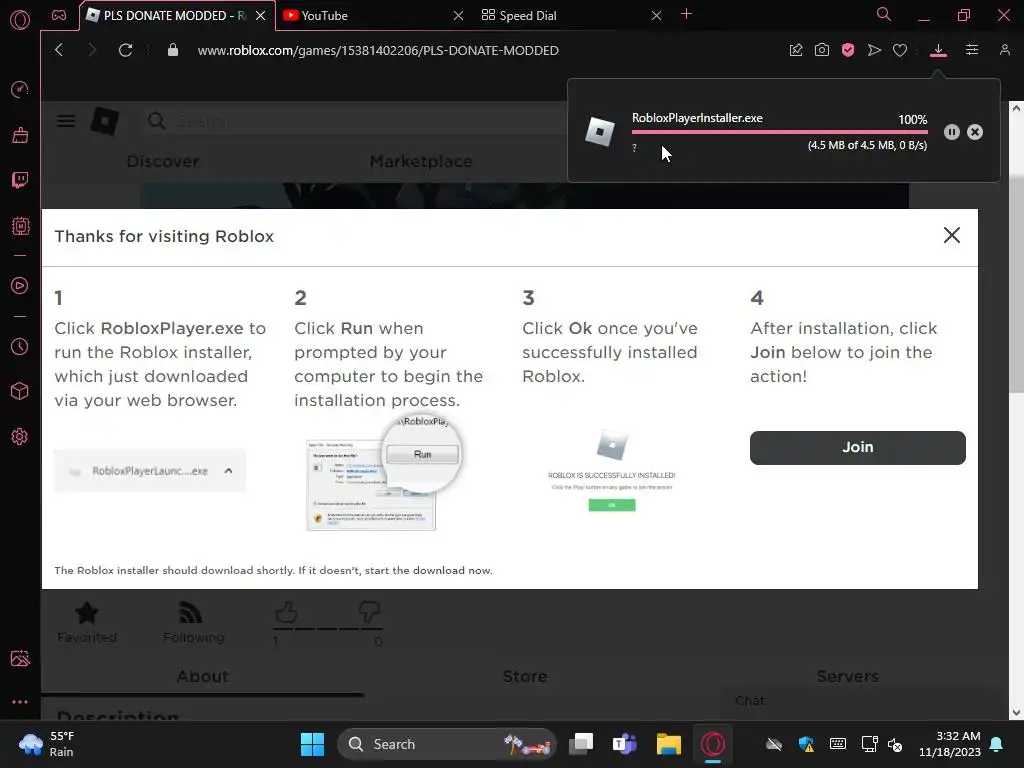
Task: Open Extensions cube icon in sidebar
Action: pos(20,391)
